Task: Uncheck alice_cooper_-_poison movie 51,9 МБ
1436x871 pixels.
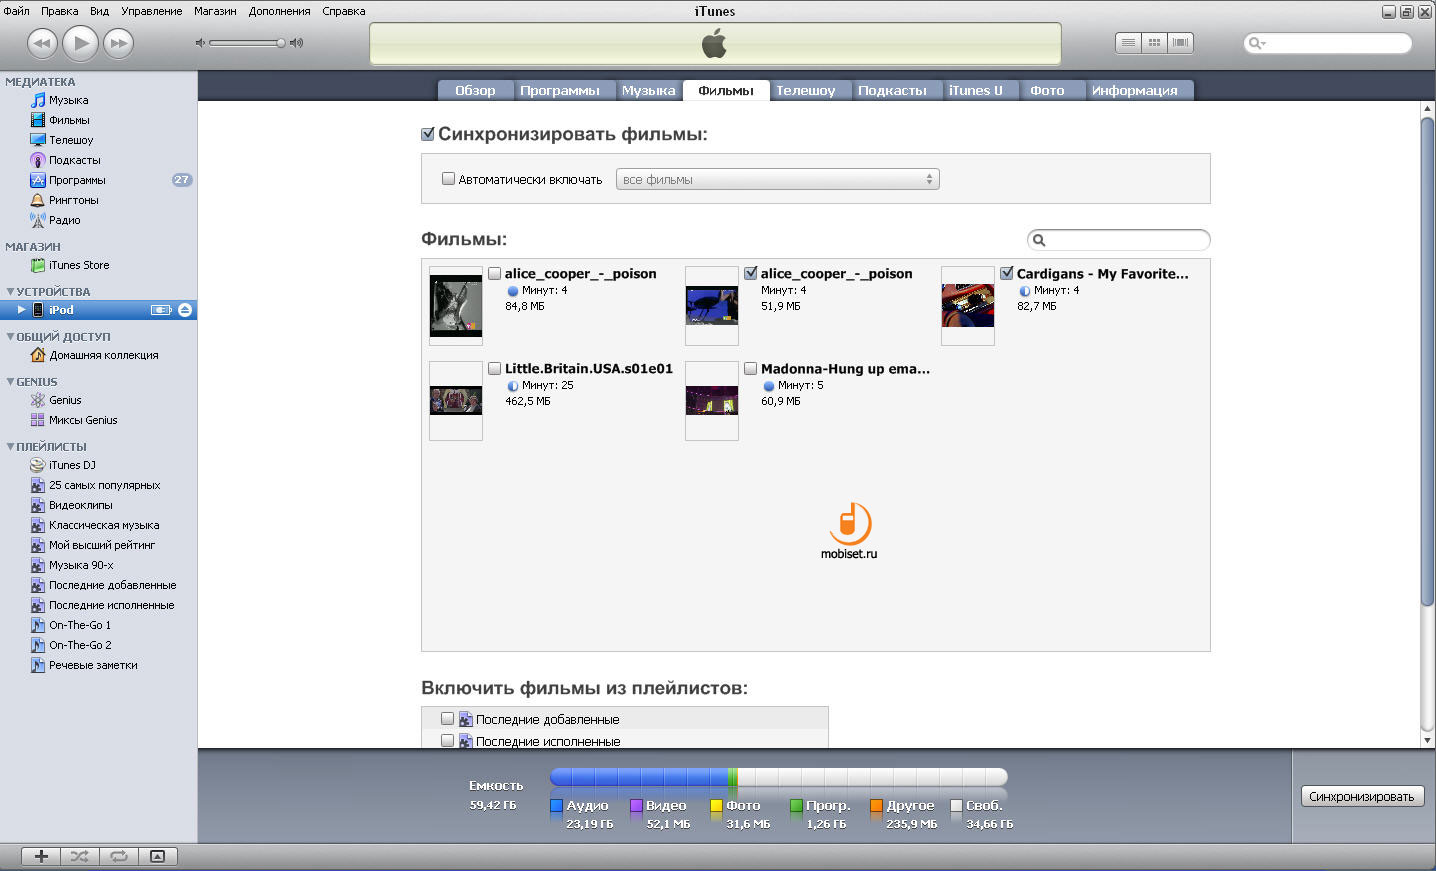Action: click(x=750, y=273)
